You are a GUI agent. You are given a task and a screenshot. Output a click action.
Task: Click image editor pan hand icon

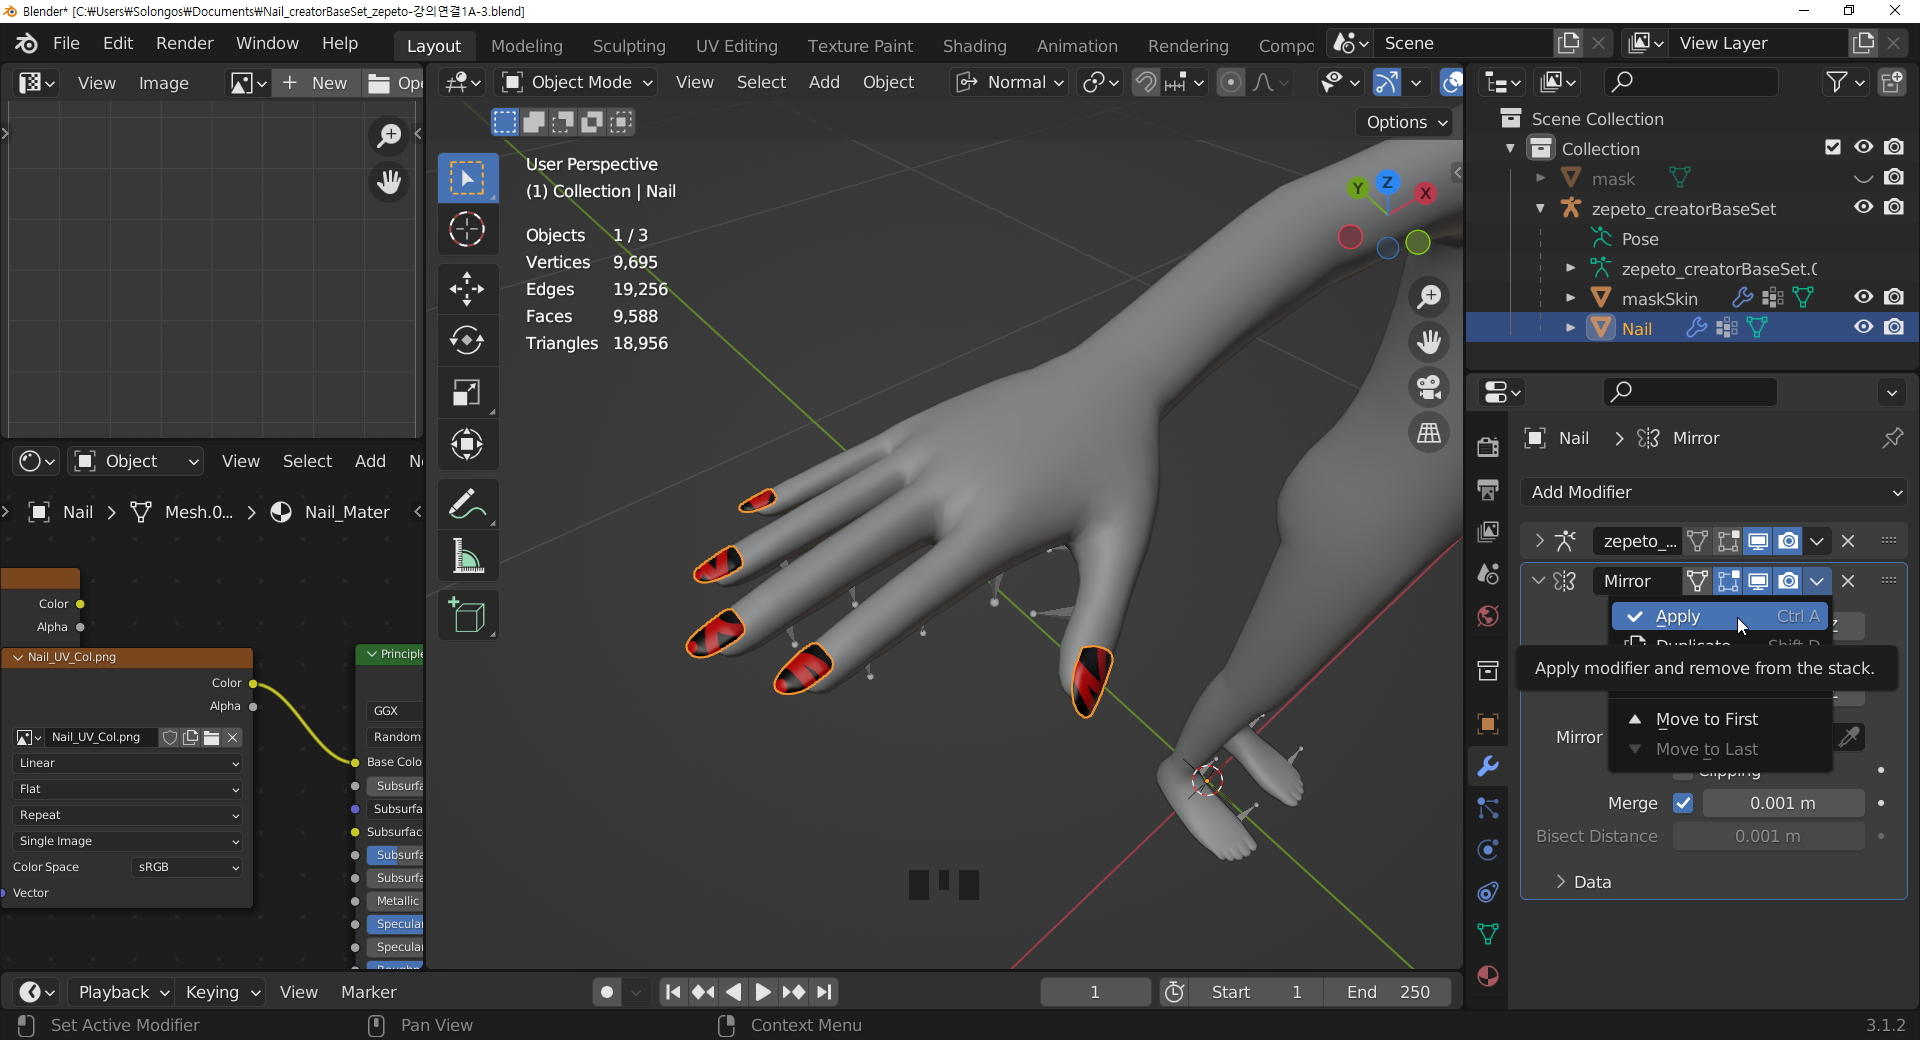tap(388, 182)
